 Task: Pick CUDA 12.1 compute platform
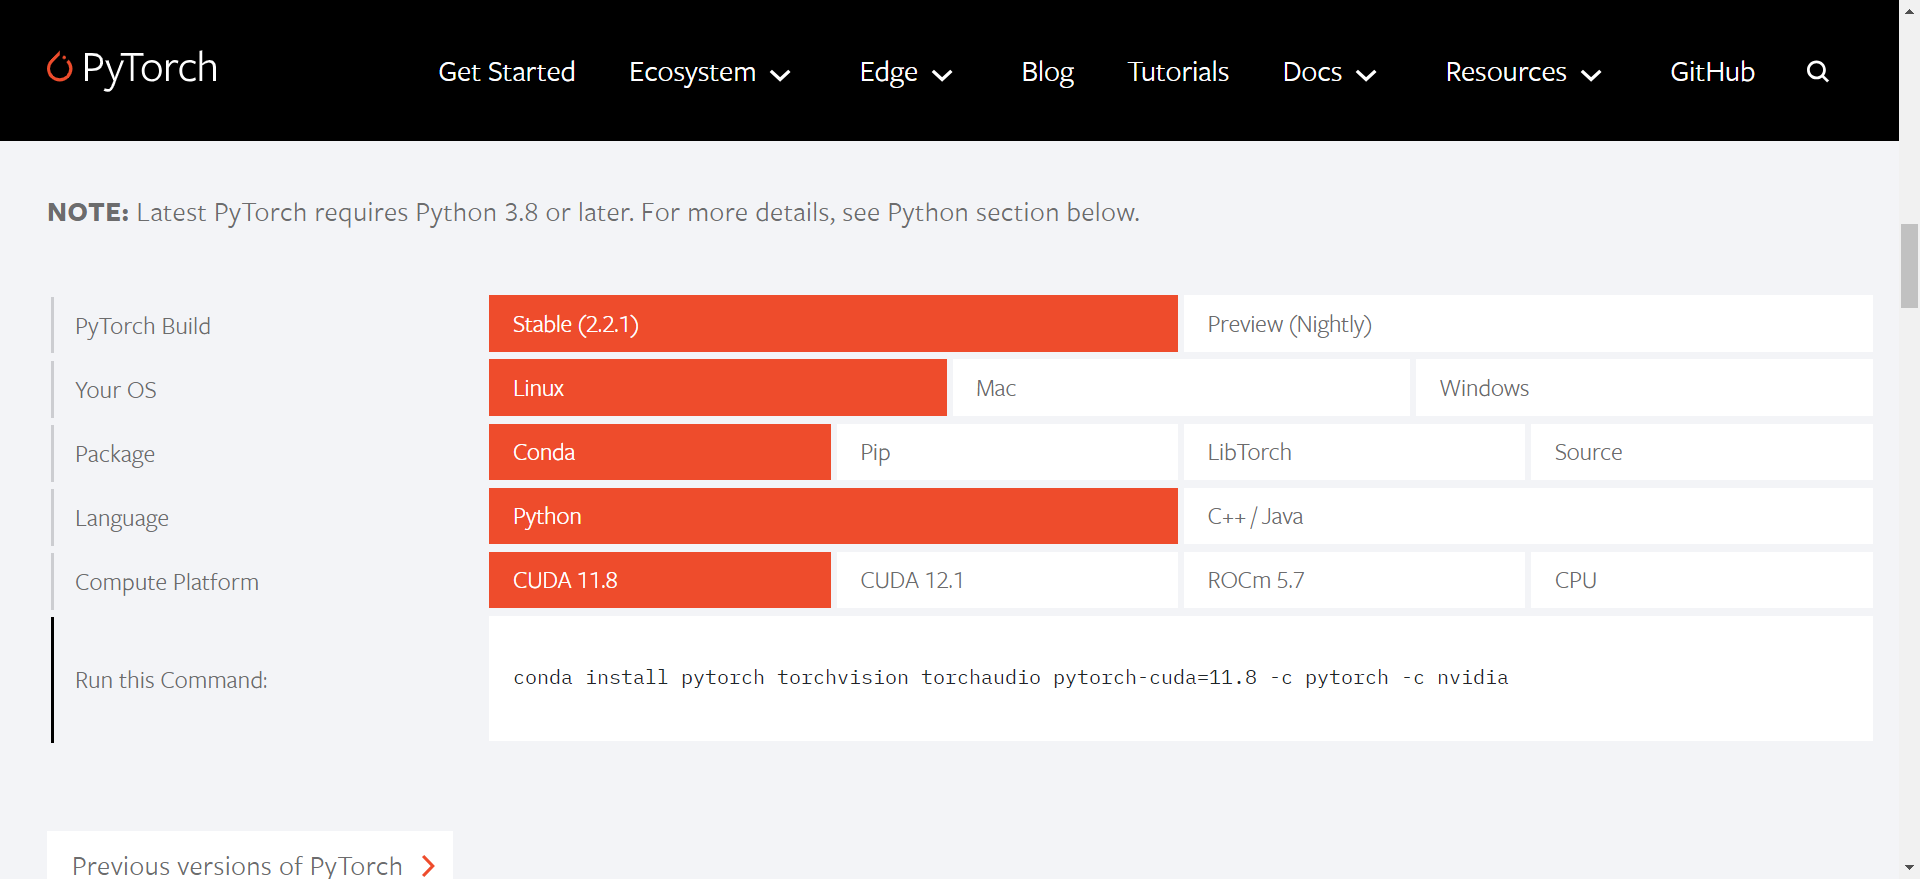coord(1007,580)
